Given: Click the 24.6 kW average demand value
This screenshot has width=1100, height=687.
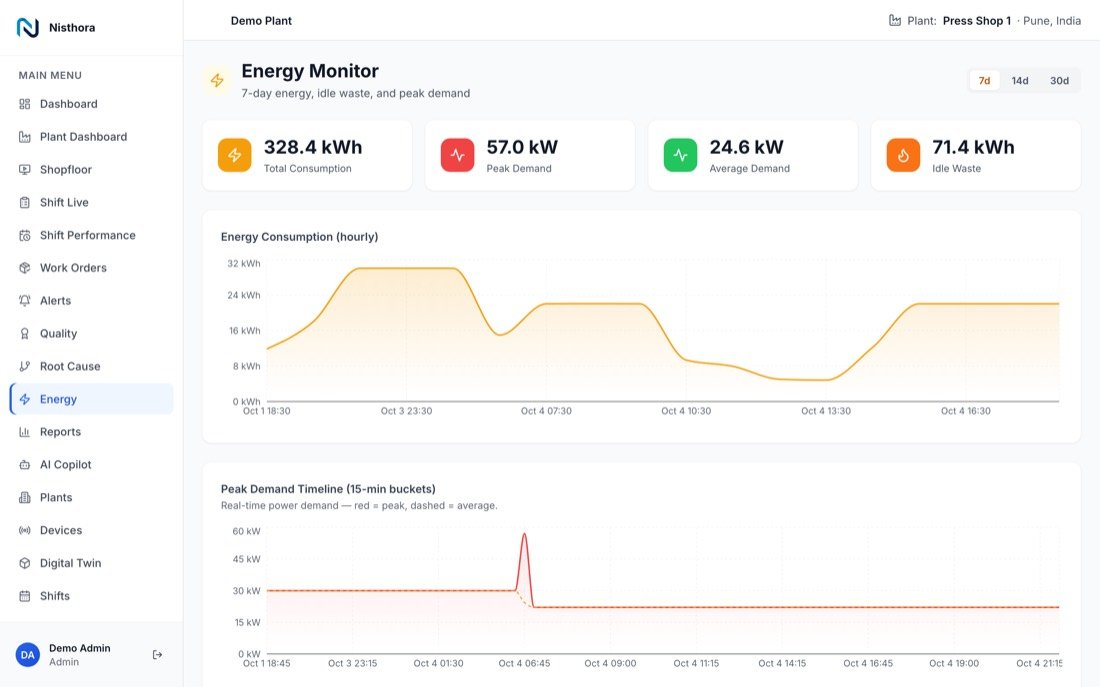Looking at the screenshot, I should pos(746,147).
